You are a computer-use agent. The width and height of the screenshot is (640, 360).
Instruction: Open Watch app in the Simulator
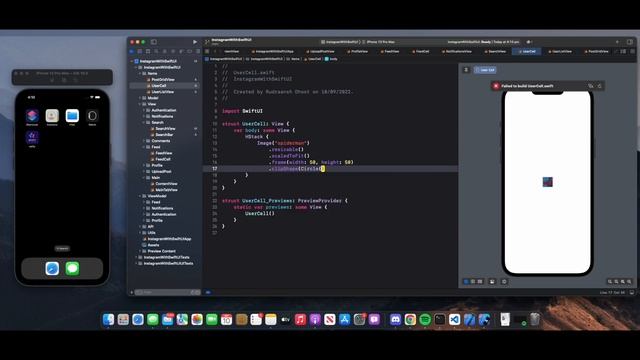(92, 116)
